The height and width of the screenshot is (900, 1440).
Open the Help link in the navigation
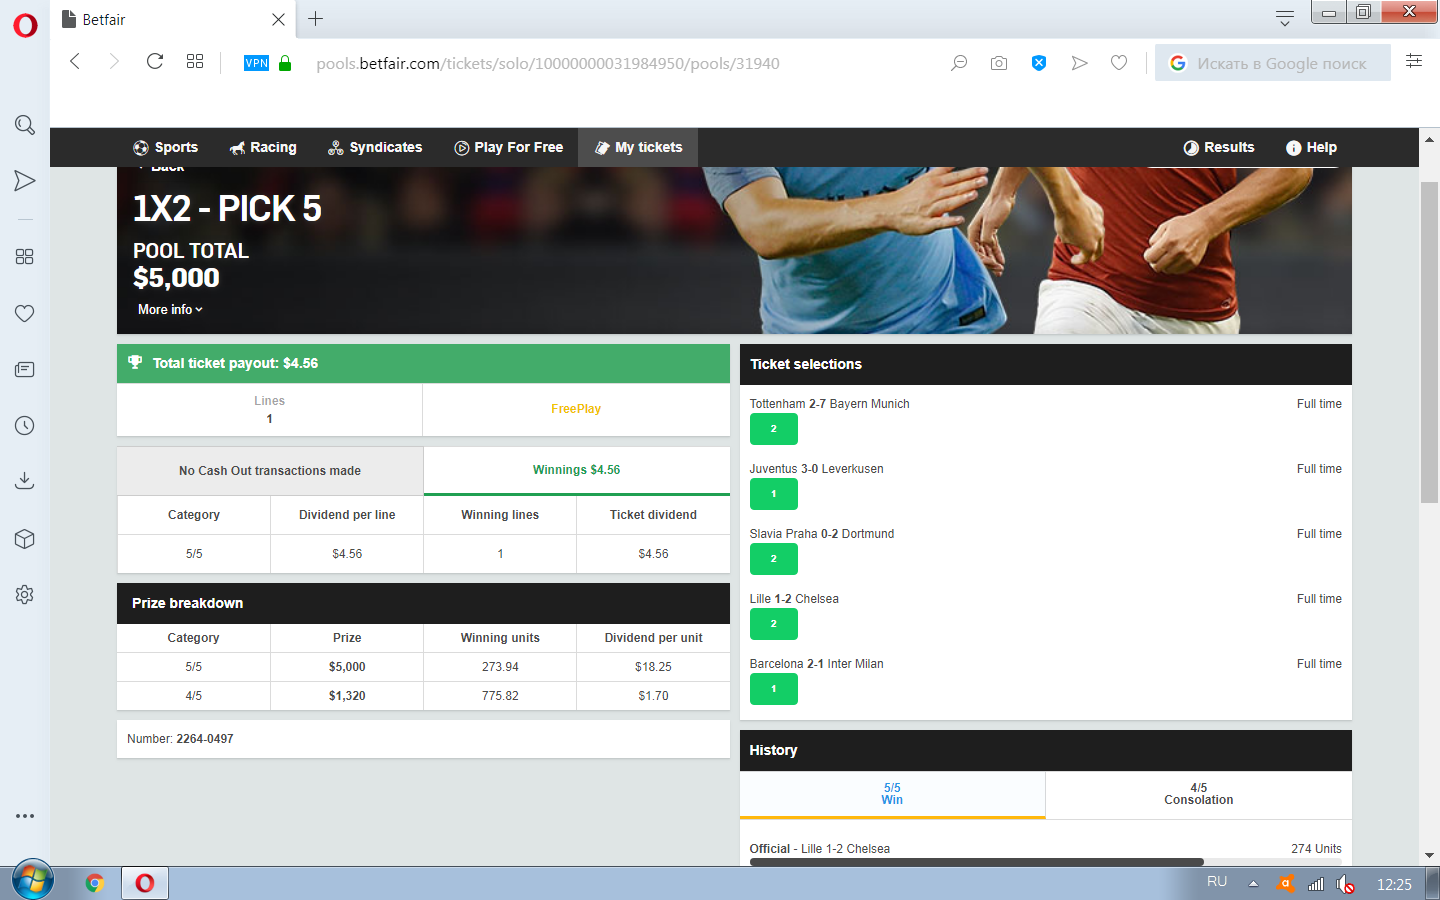pyautogui.click(x=1311, y=147)
